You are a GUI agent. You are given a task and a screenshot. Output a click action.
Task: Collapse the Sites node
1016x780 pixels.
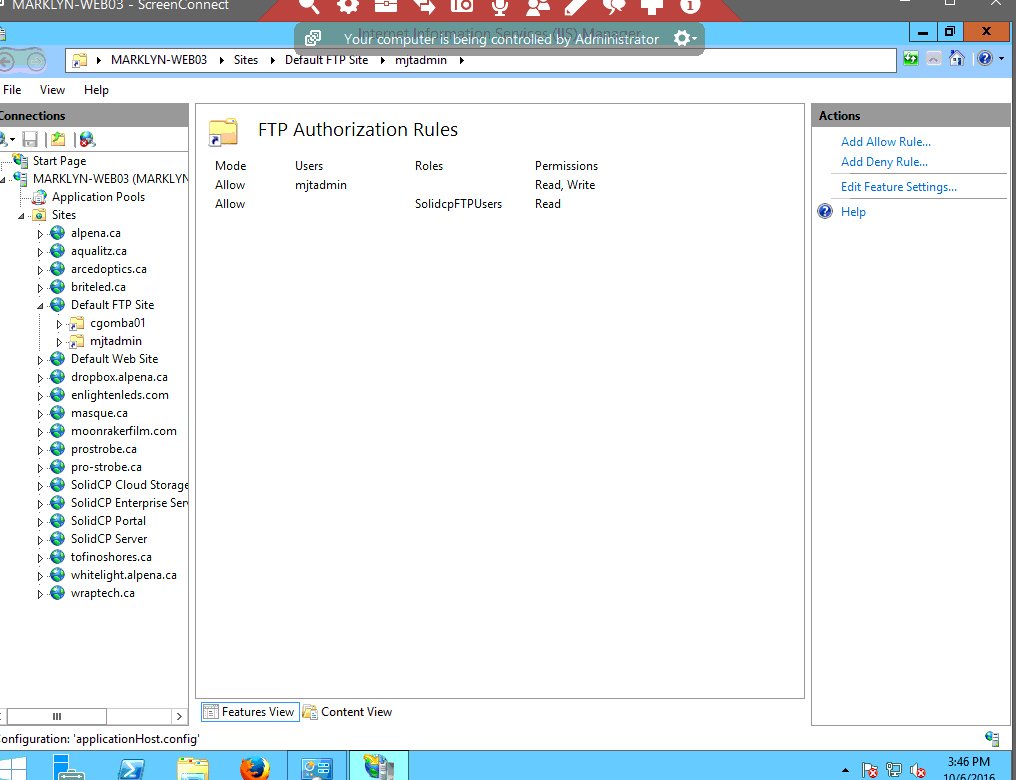tap(21, 216)
